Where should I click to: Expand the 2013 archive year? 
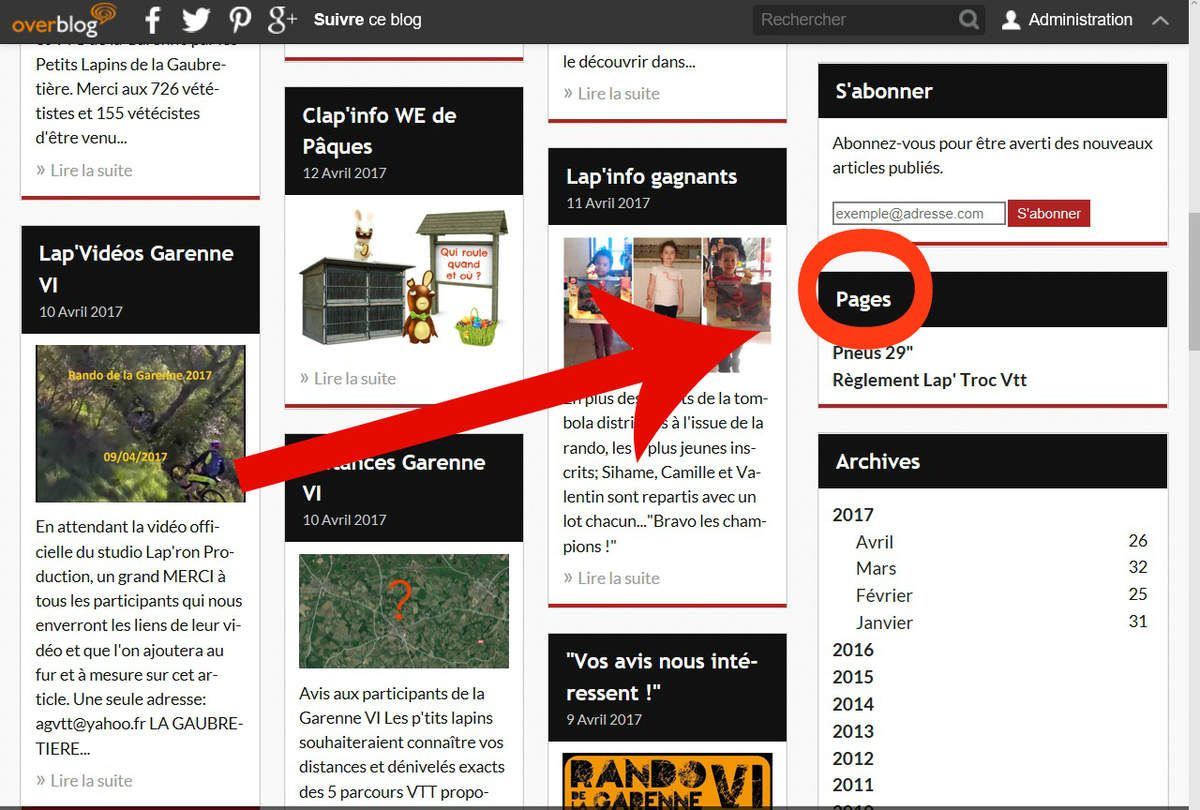point(853,731)
